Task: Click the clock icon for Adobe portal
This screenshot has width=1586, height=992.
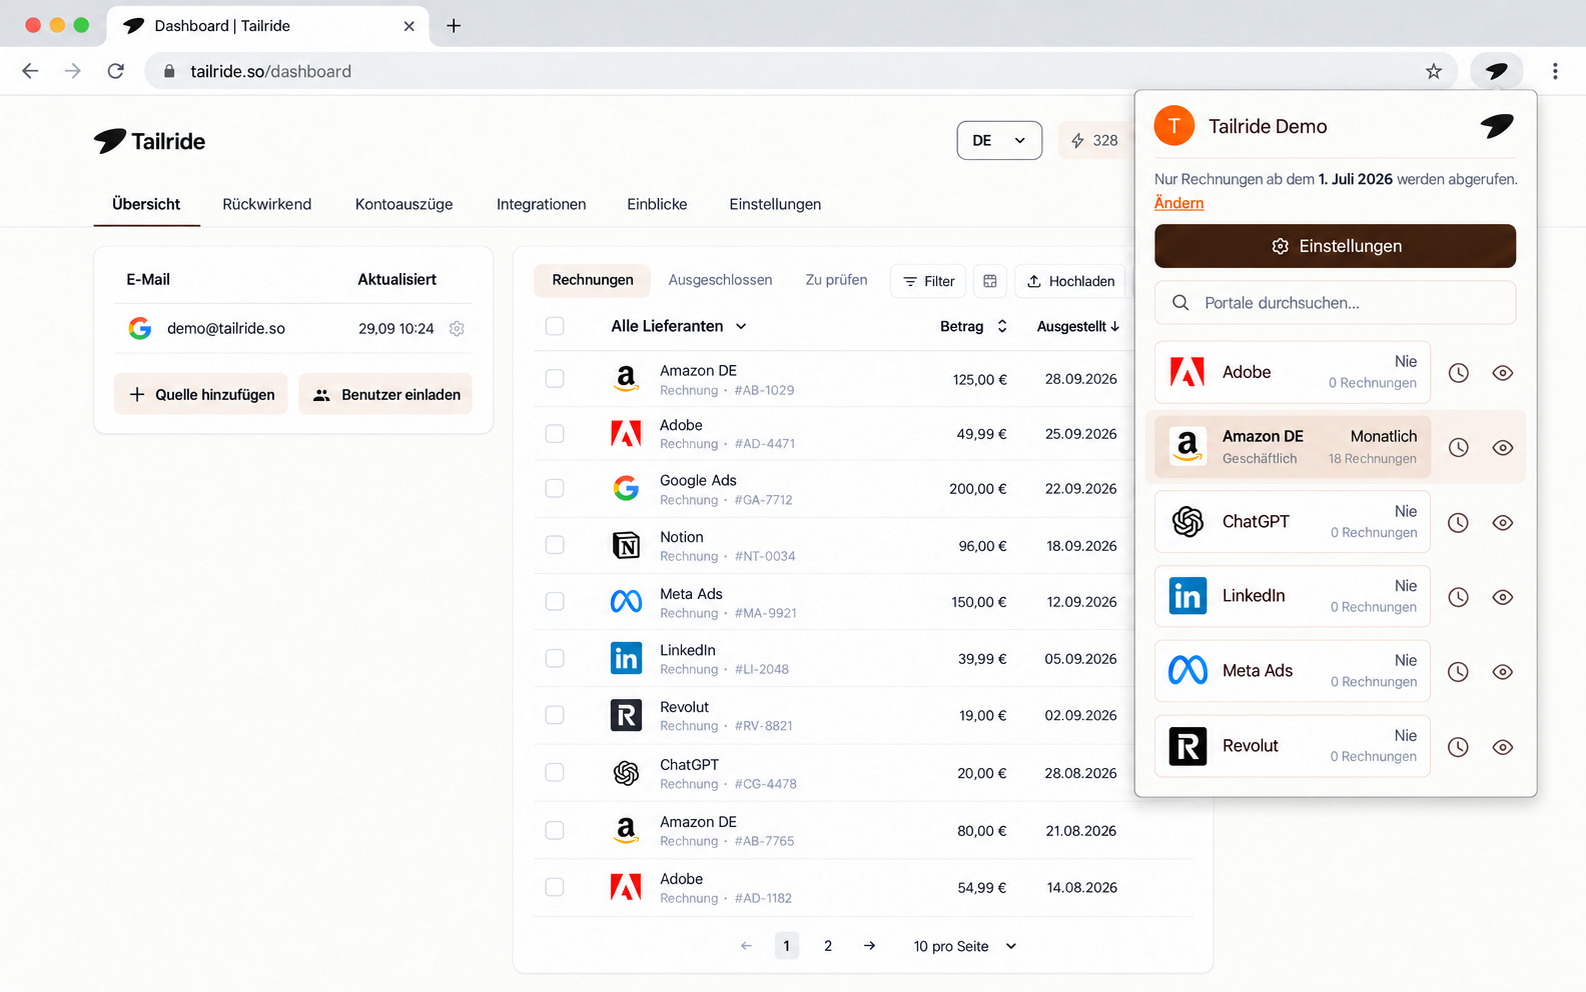Action: pyautogui.click(x=1458, y=373)
